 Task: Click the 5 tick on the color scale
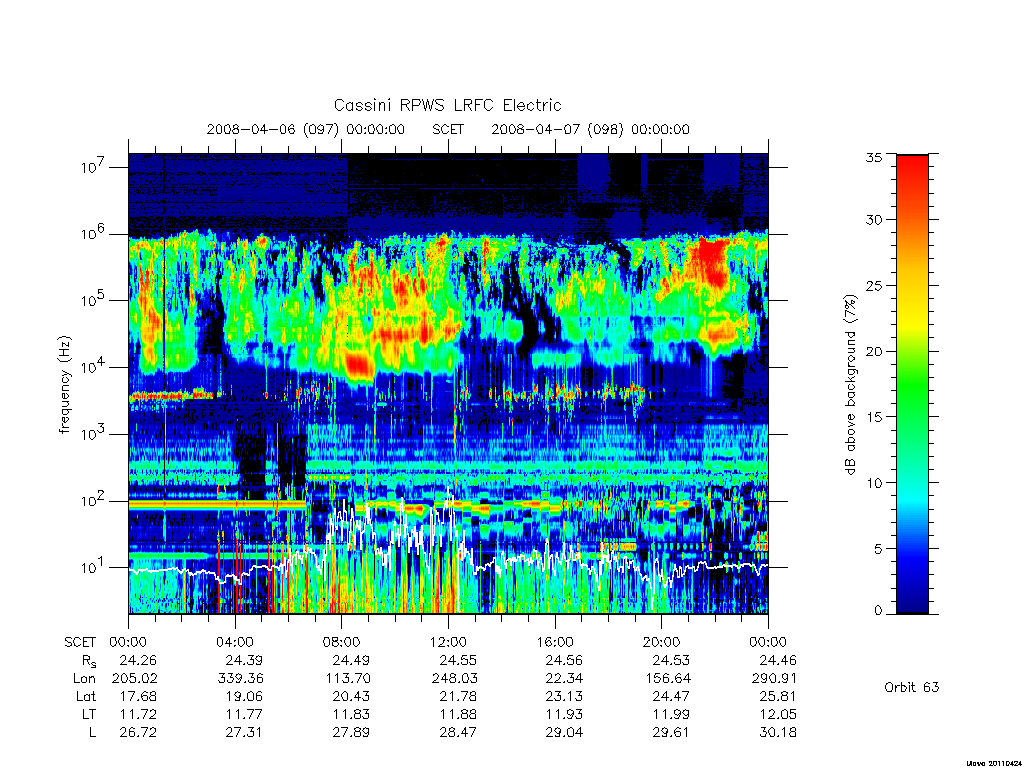click(878, 549)
